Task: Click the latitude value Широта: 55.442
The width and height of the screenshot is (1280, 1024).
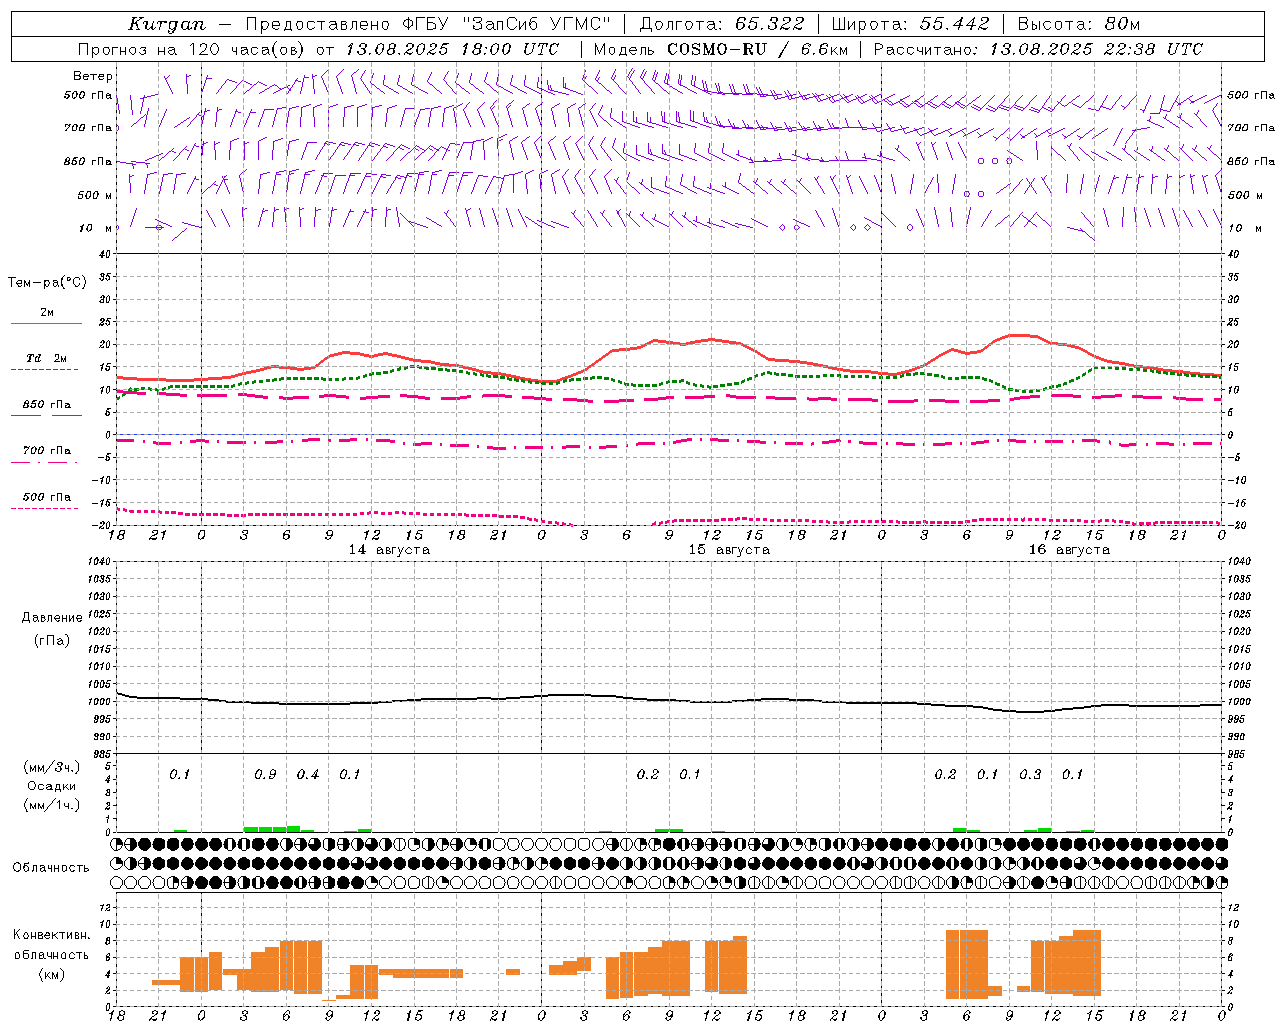Action: (x=910, y=24)
